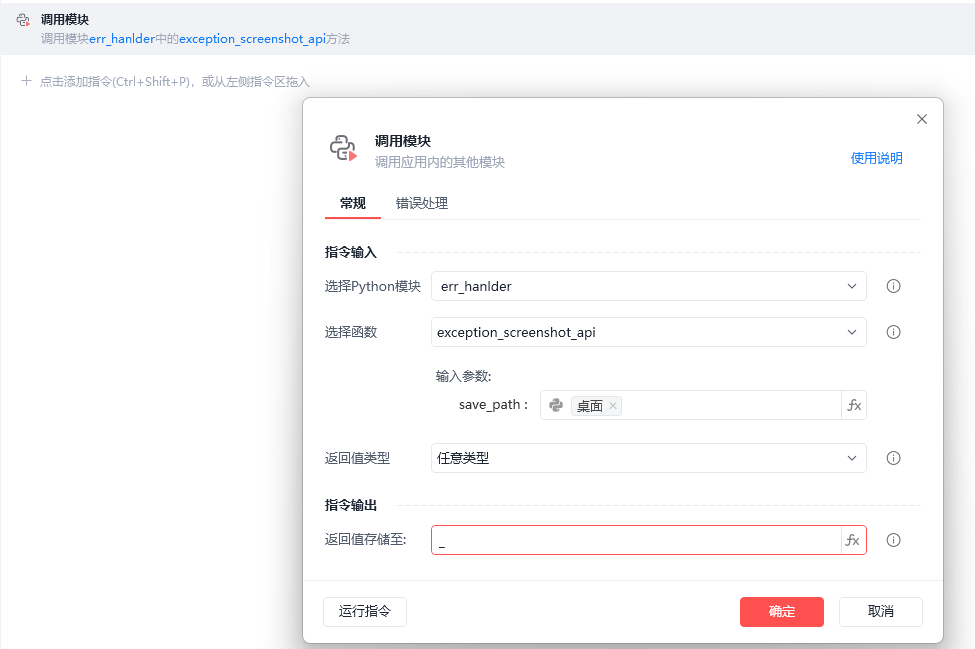Click chevron of 任意类型 combo box
Image resolution: width=975 pixels, height=649 pixels.
pyautogui.click(x=851, y=458)
